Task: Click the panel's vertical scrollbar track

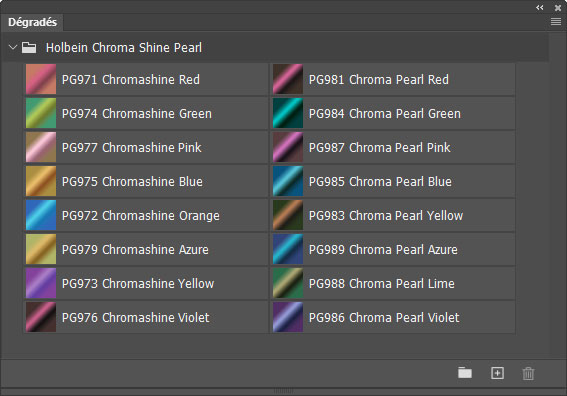Action: click(x=557, y=195)
